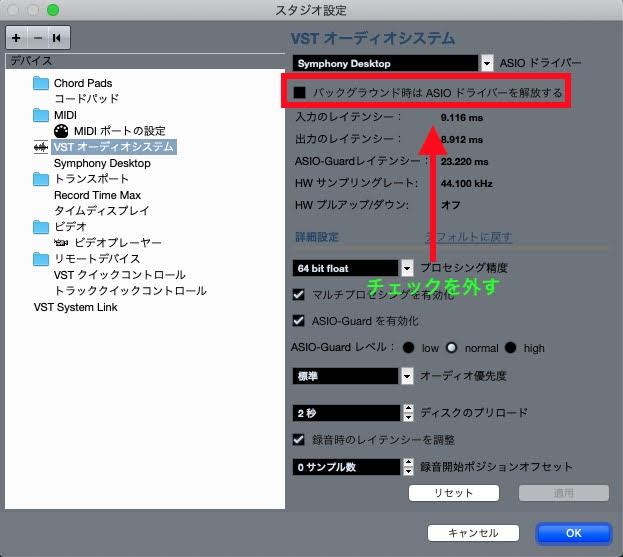Select VST クイックコントロール item
This screenshot has height=557, width=623.
(x=120, y=275)
